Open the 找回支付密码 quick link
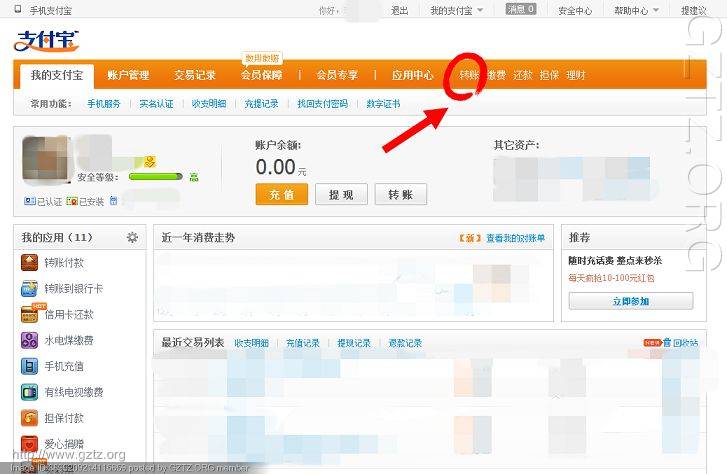 tap(322, 104)
